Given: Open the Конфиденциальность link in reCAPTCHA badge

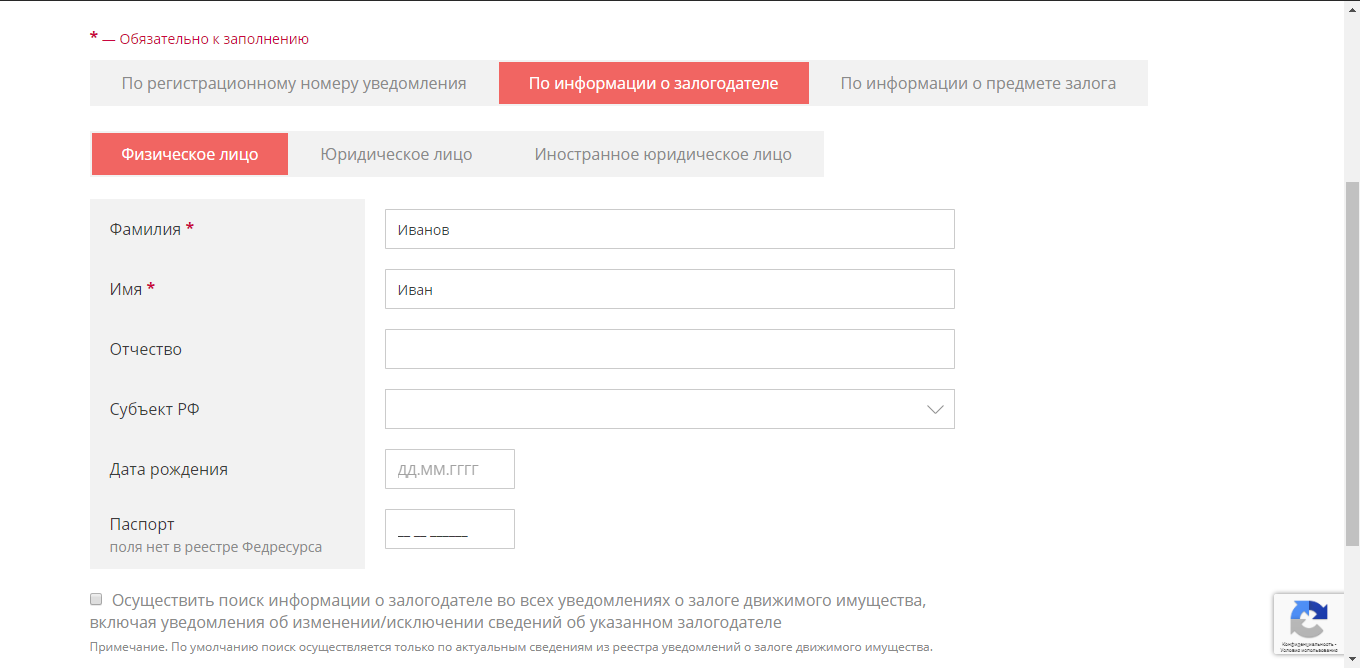Looking at the screenshot, I should click(x=1303, y=643).
